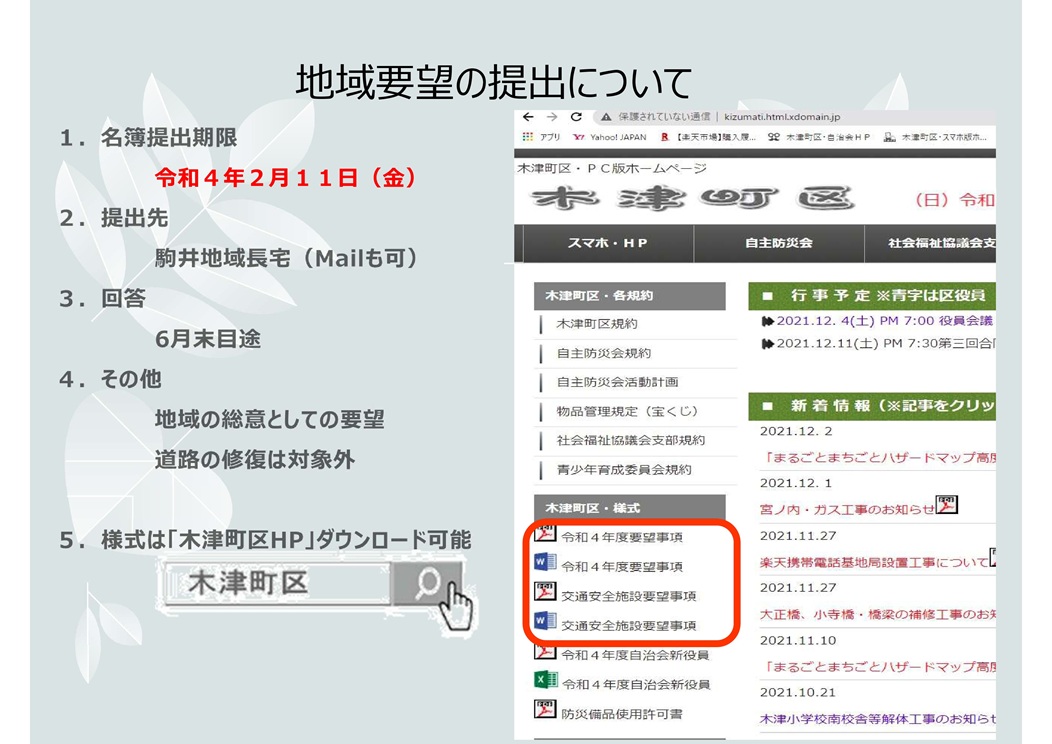Image resolution: width=1052 pixels, height=744 pixels.
Task: Select the スマホ・HP navigation tab
Action: (x=604, y=243)
